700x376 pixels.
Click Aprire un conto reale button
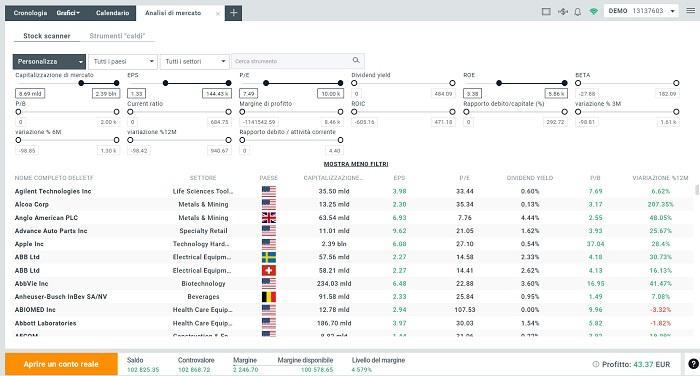coord(61,364)
